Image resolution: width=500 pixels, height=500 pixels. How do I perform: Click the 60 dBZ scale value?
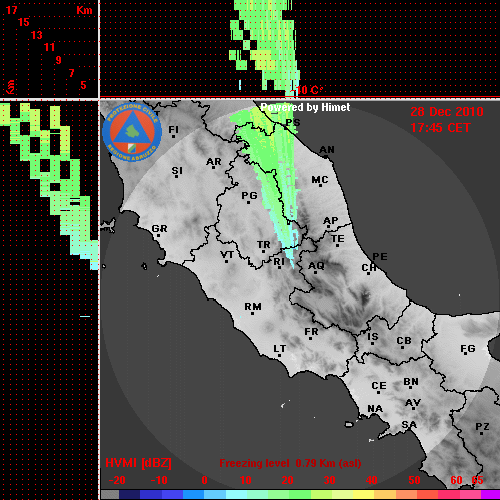[x=456, y=480]
